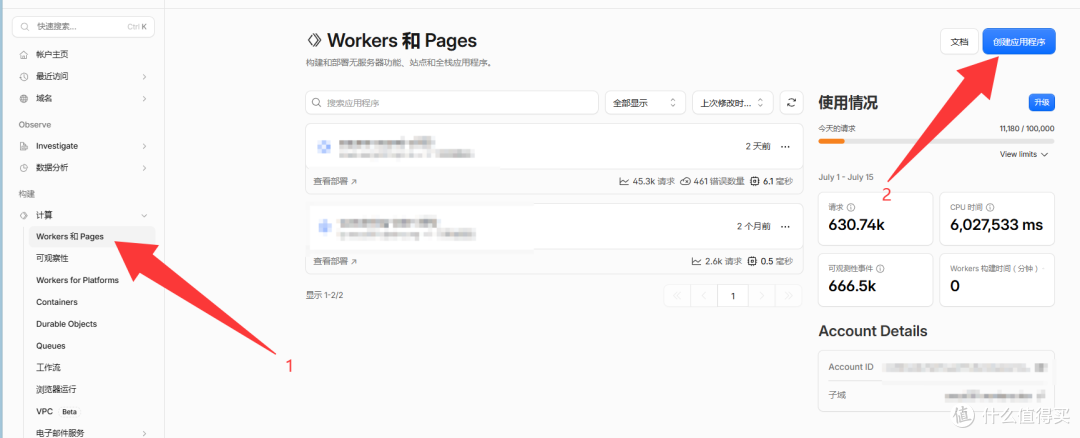Click the 11,180 / 100,000 request count
This screenshot has width=1080, height=438.
[x=1027, y=129]
